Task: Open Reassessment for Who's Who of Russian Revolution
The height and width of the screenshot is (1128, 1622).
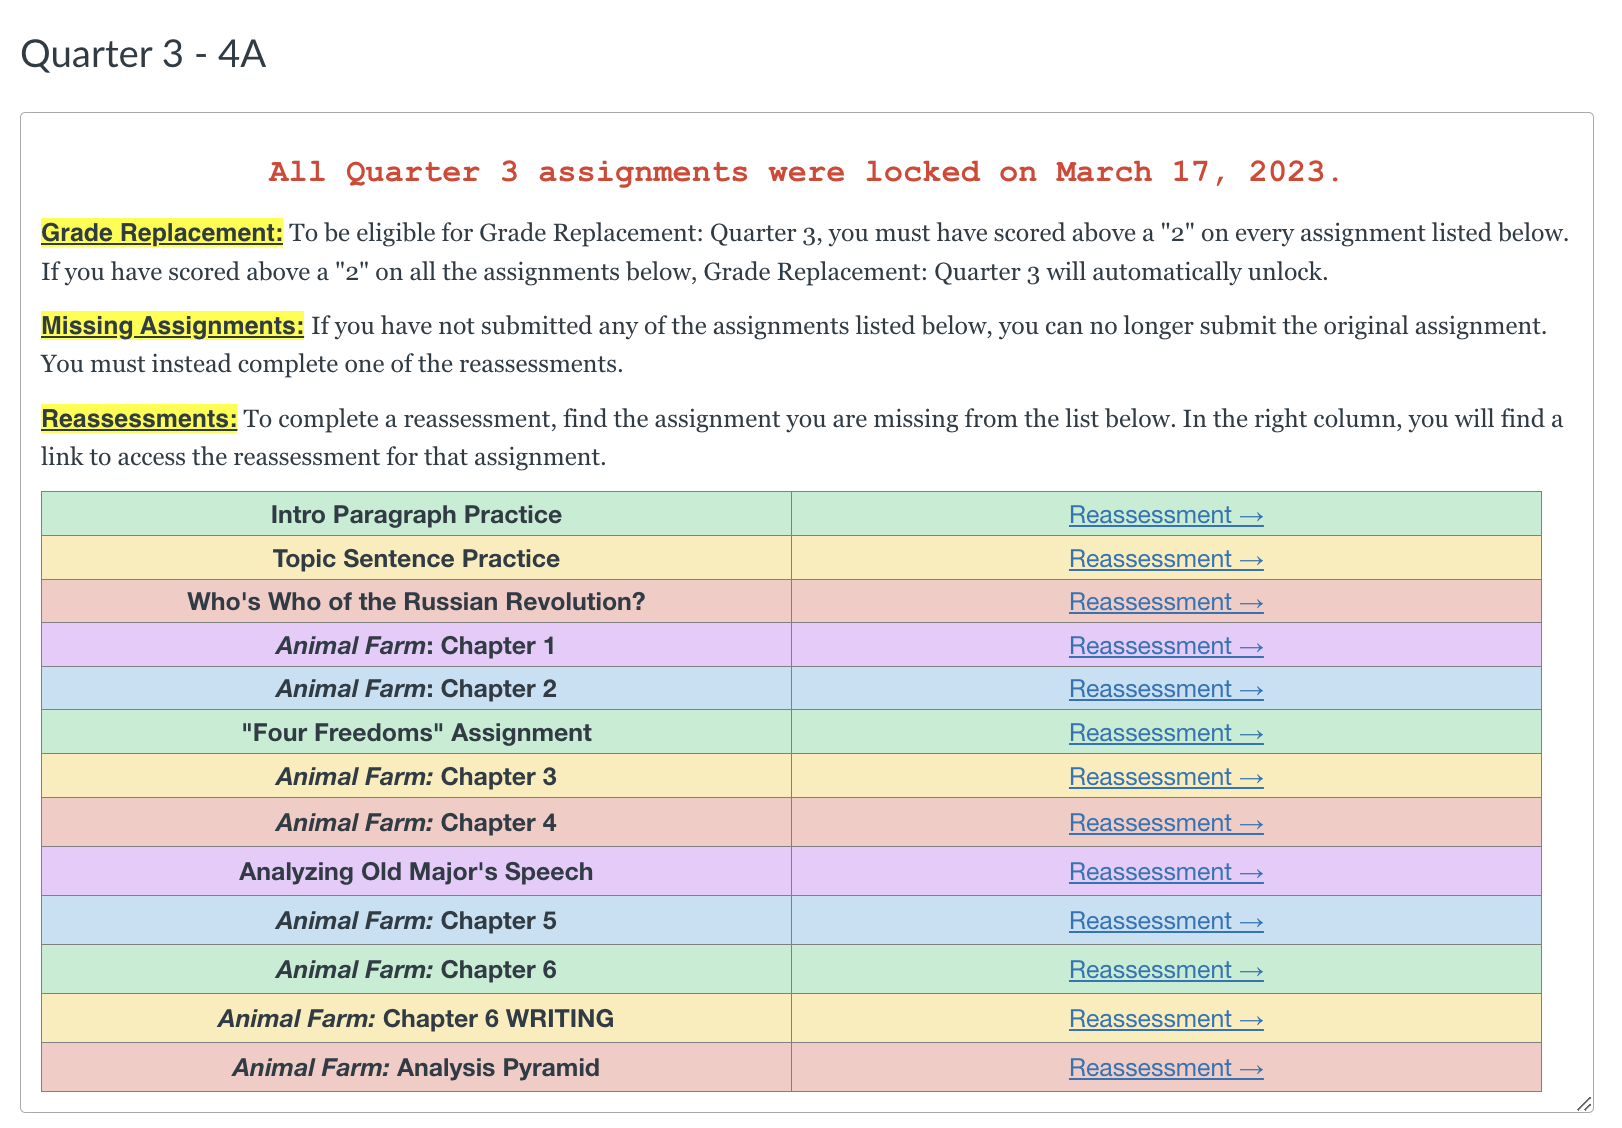Action: [1166, 602]
